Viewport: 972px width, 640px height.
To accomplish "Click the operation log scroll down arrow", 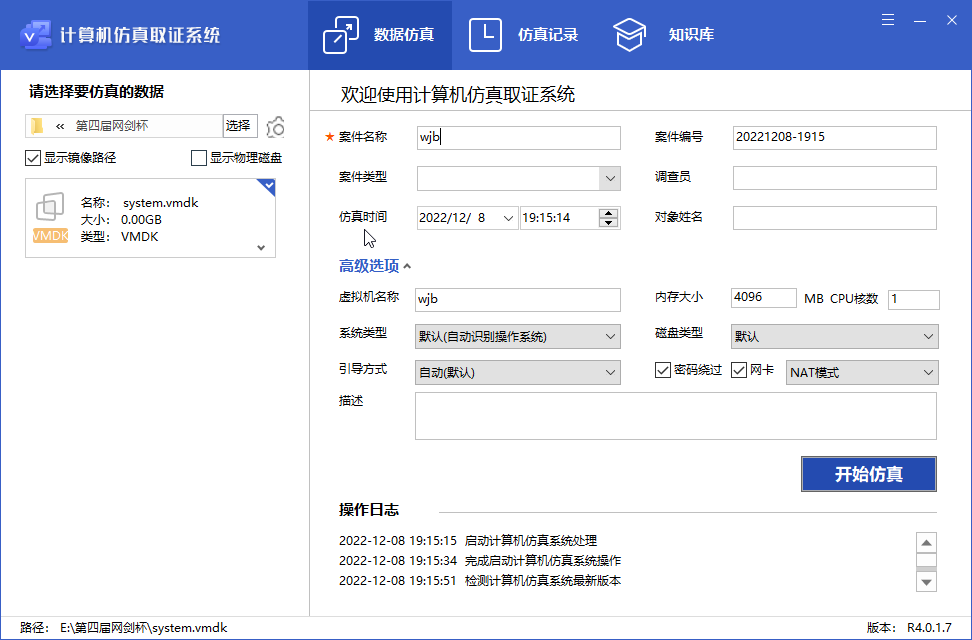I will 926,582.
